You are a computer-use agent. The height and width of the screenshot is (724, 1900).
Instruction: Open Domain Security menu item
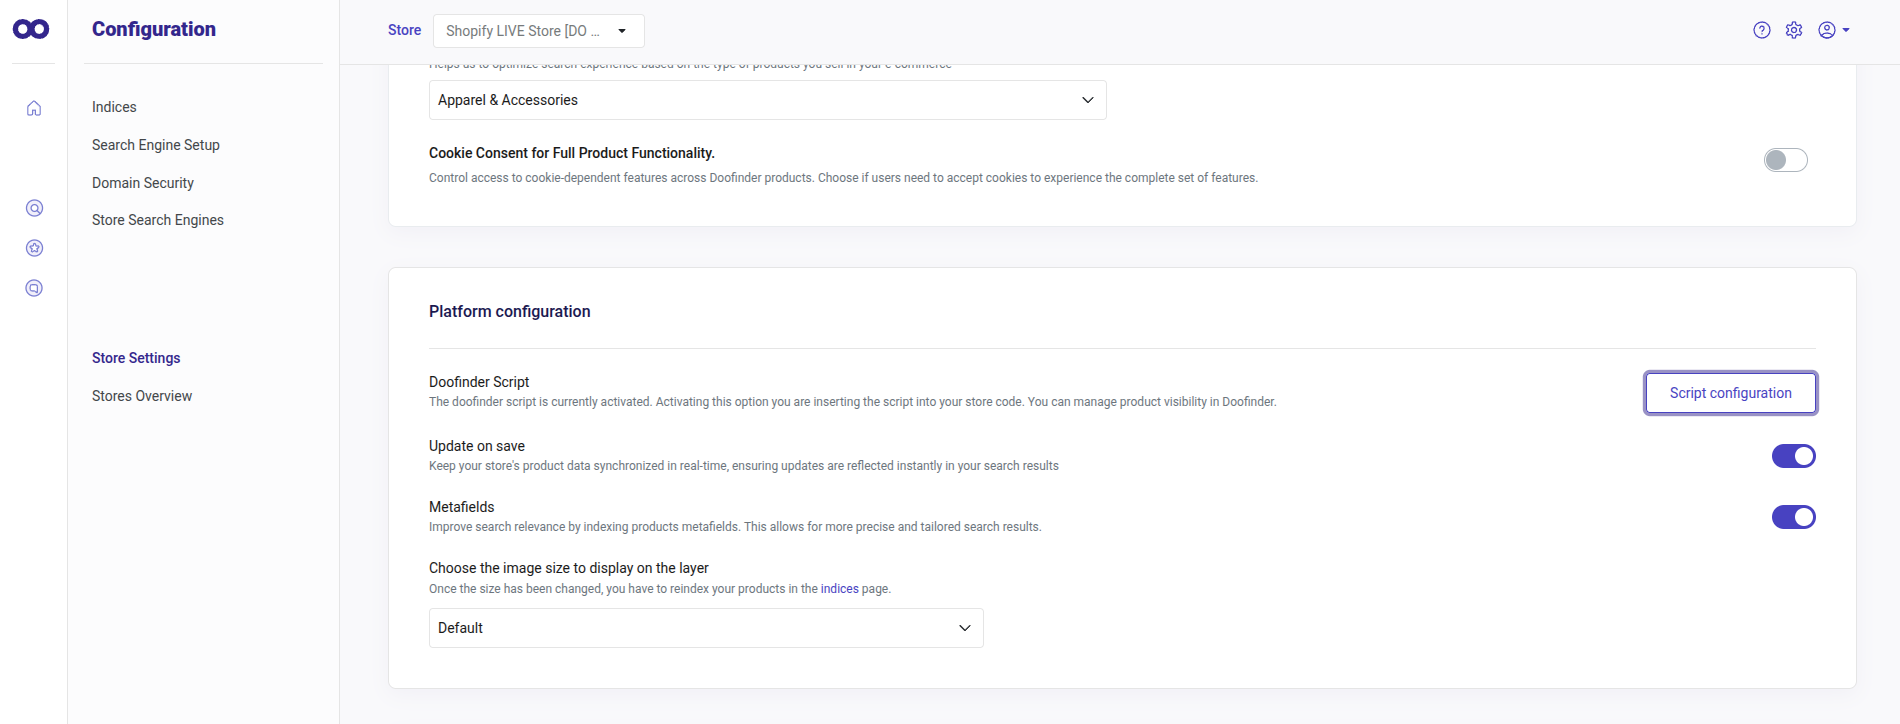tap(143, 183)
